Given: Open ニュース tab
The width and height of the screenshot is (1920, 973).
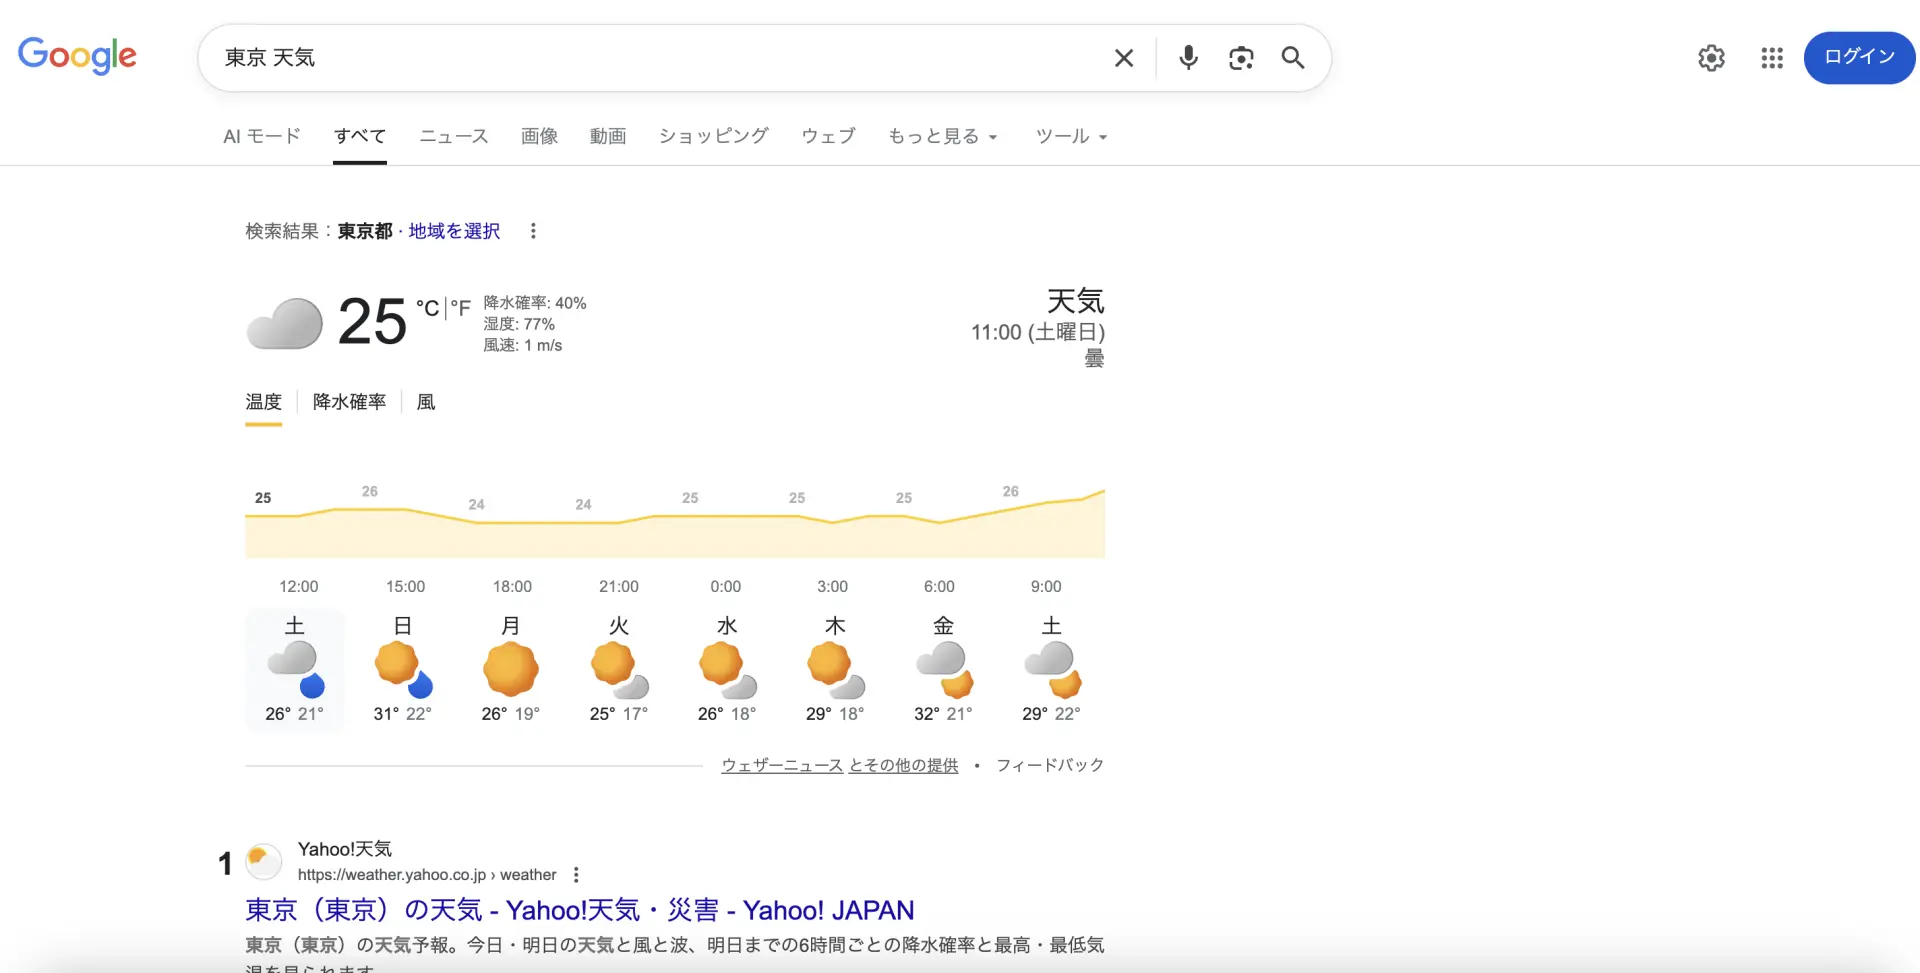Looking at the screenshot, I should [454, 136].
